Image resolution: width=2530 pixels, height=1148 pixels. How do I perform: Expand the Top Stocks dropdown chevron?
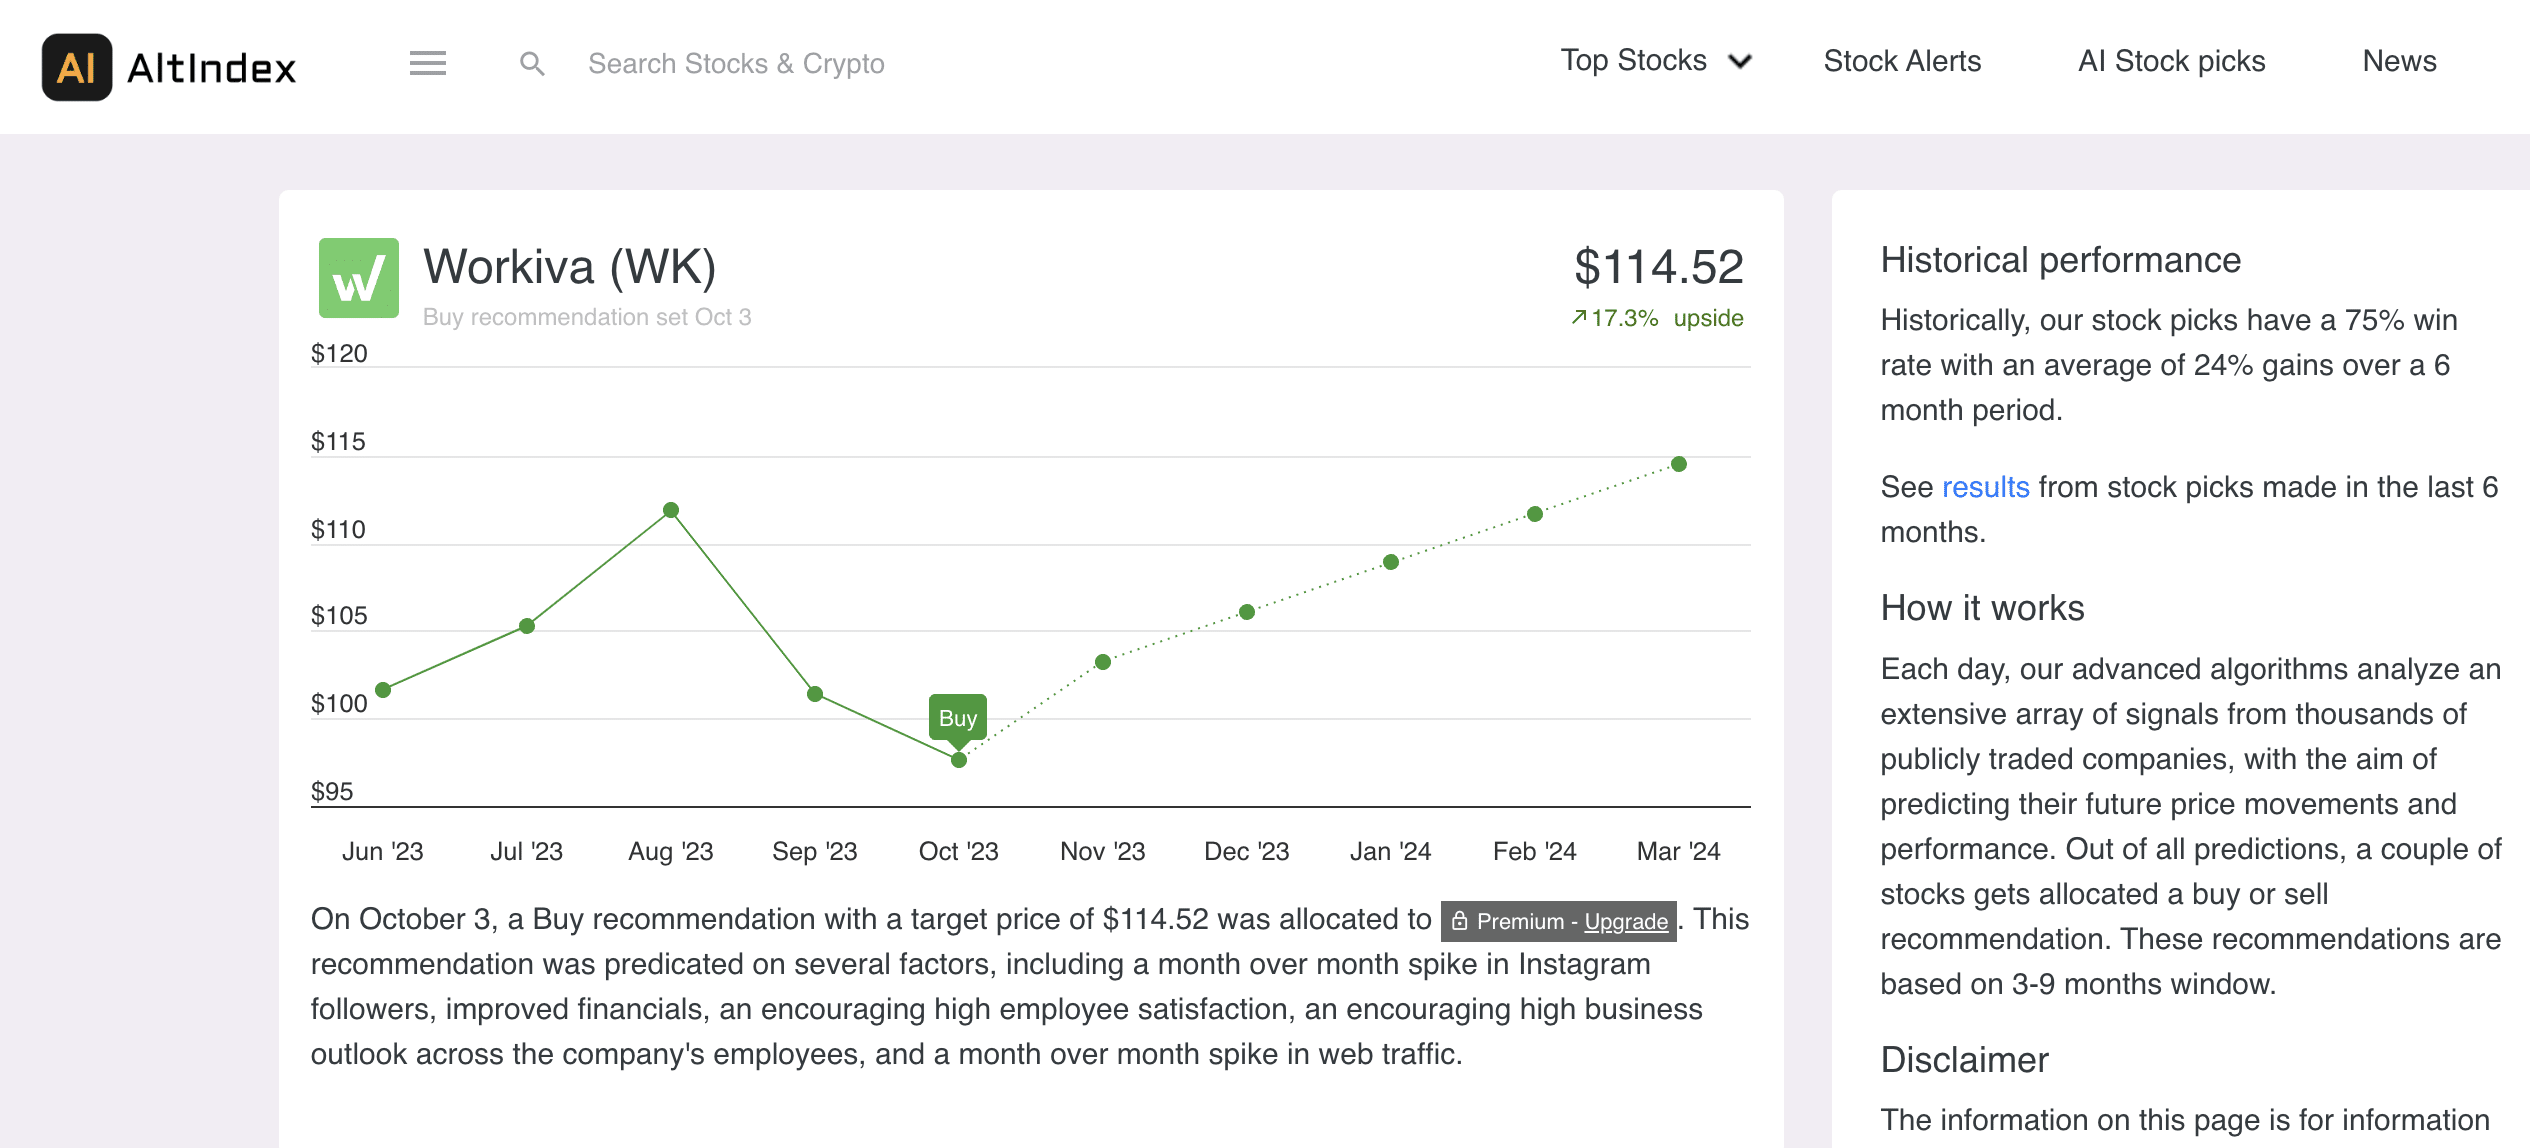(1740, 62)
